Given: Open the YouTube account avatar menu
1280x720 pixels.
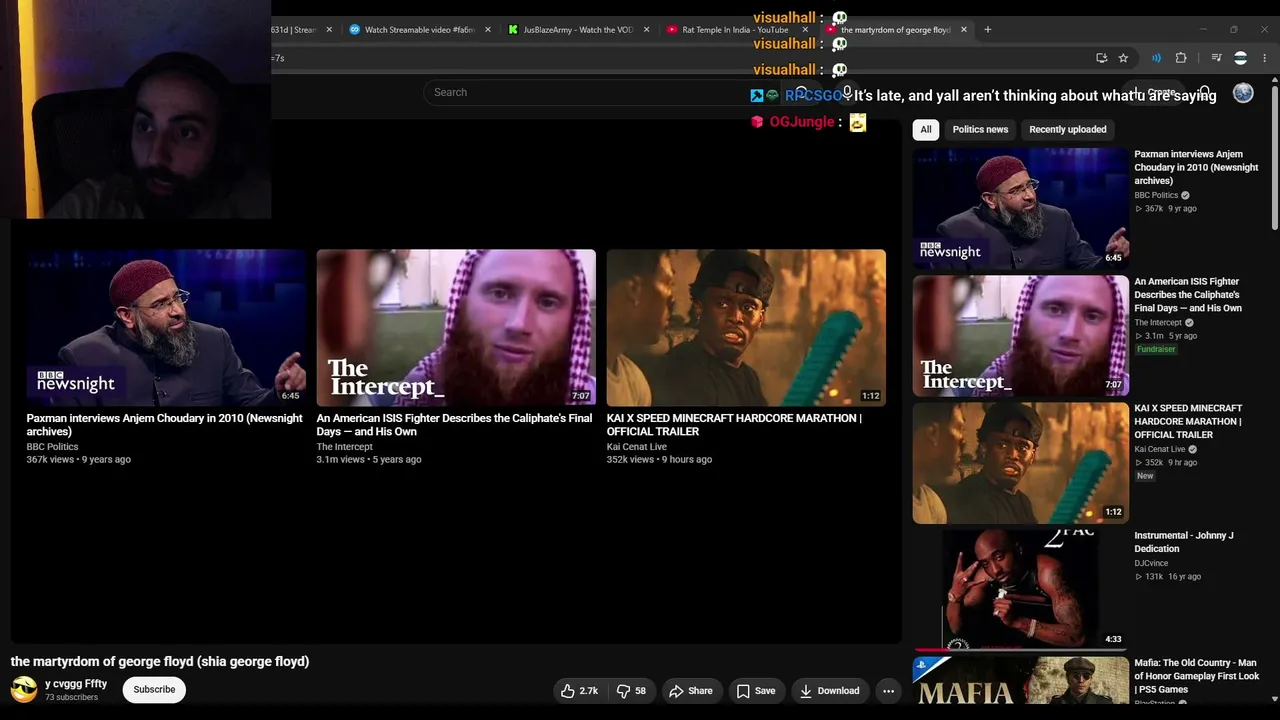Looking at the screenshot, I should tap(1243, 93).
